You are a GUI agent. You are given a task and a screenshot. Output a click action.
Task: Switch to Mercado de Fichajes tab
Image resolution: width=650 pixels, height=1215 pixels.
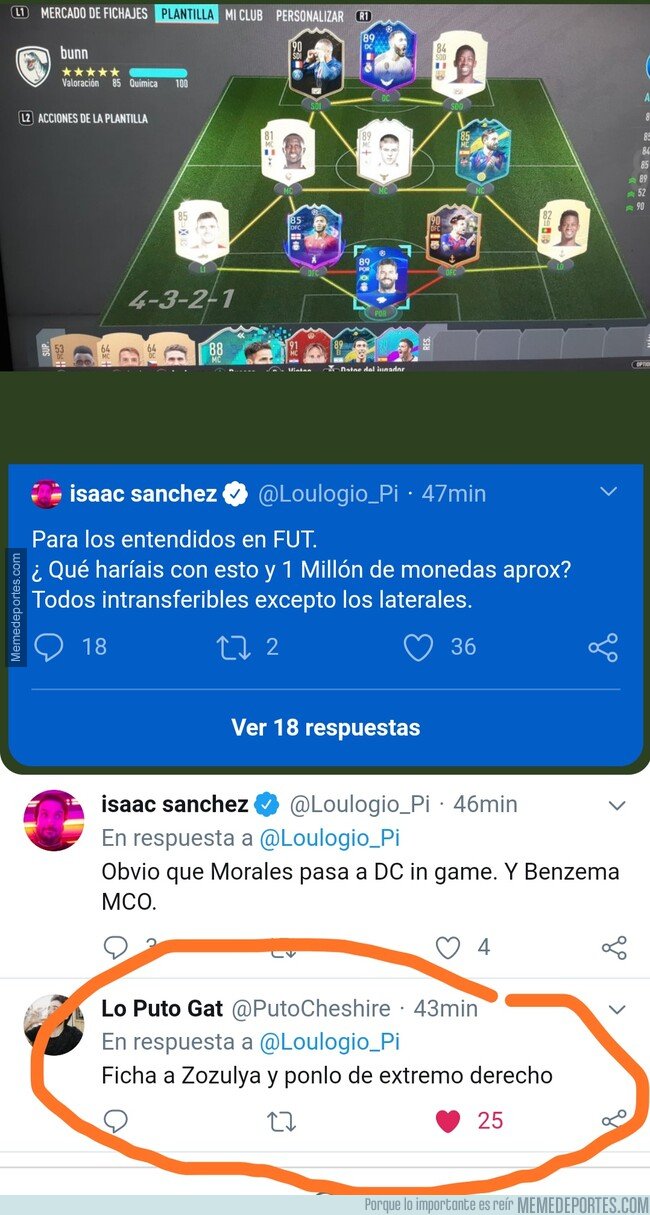point(93,14)
